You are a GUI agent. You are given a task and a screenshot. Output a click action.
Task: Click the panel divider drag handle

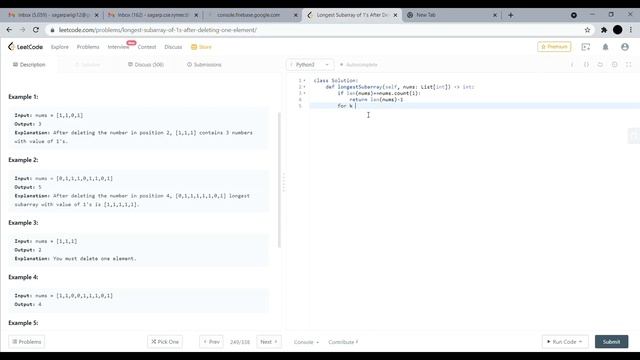[284, 182]
